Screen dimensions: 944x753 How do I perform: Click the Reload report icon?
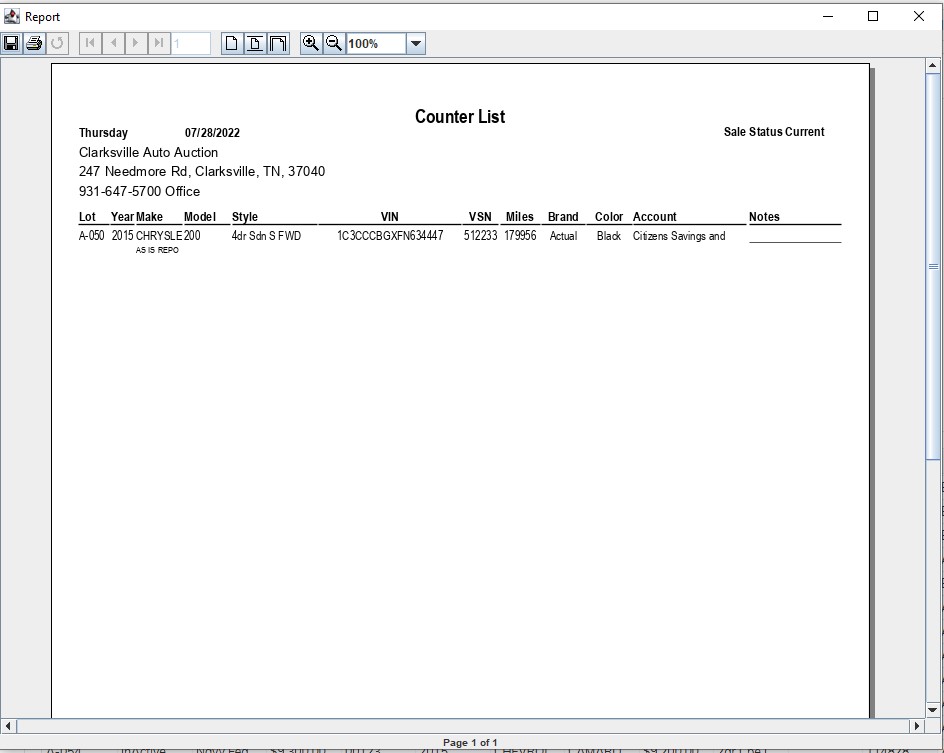pyautogui.click(x=57, y=43)
